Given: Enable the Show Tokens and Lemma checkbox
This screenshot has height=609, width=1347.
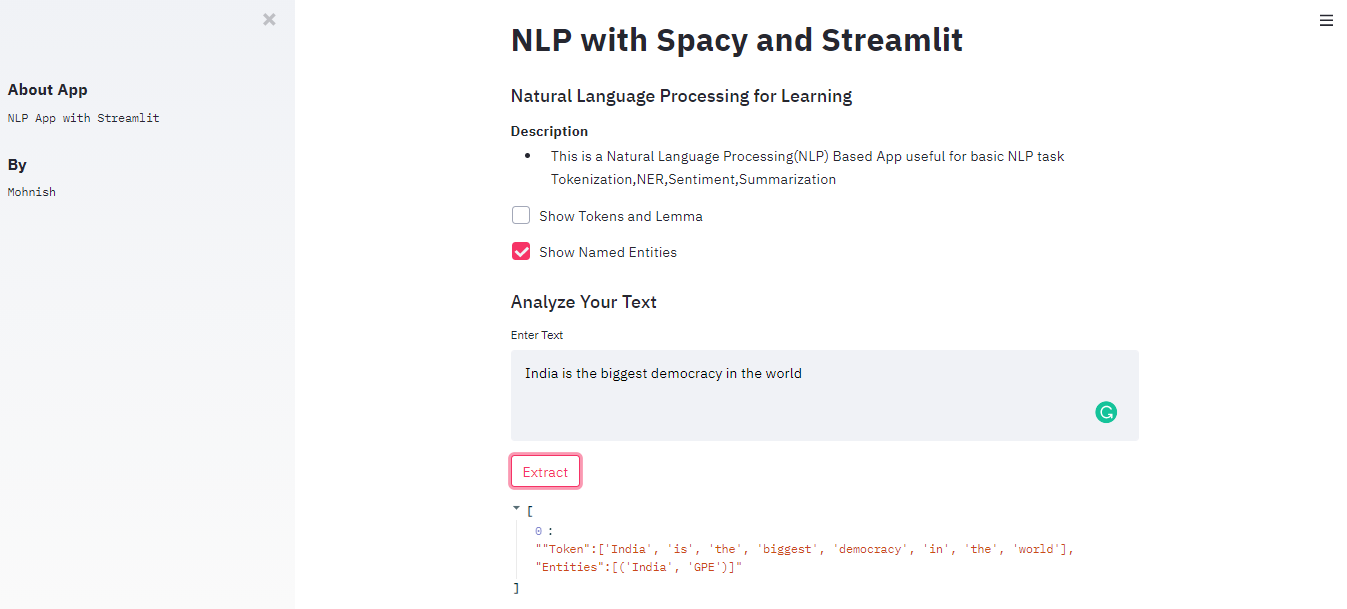Looking at the screenshot, I should 520,214.
